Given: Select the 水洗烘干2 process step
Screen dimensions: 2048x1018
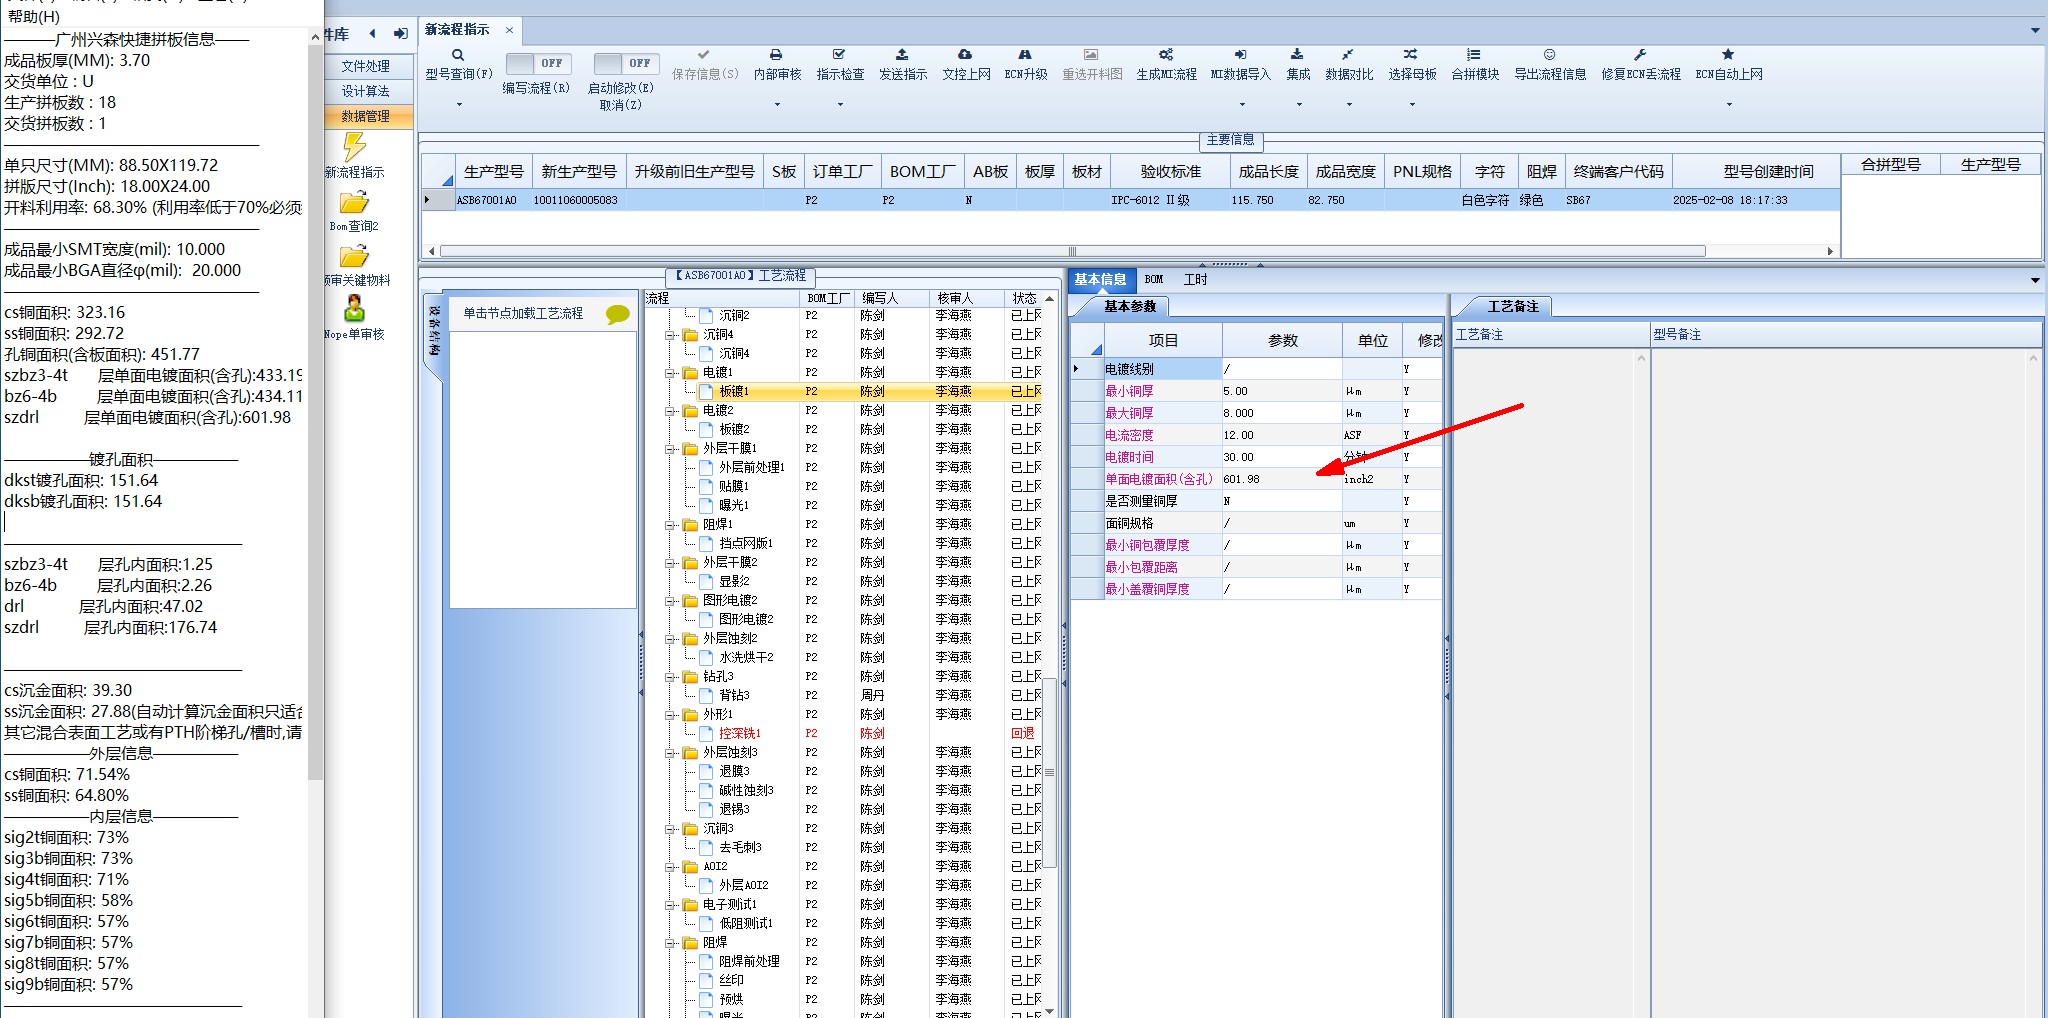Looking at the screenshot, I should 746,658.
